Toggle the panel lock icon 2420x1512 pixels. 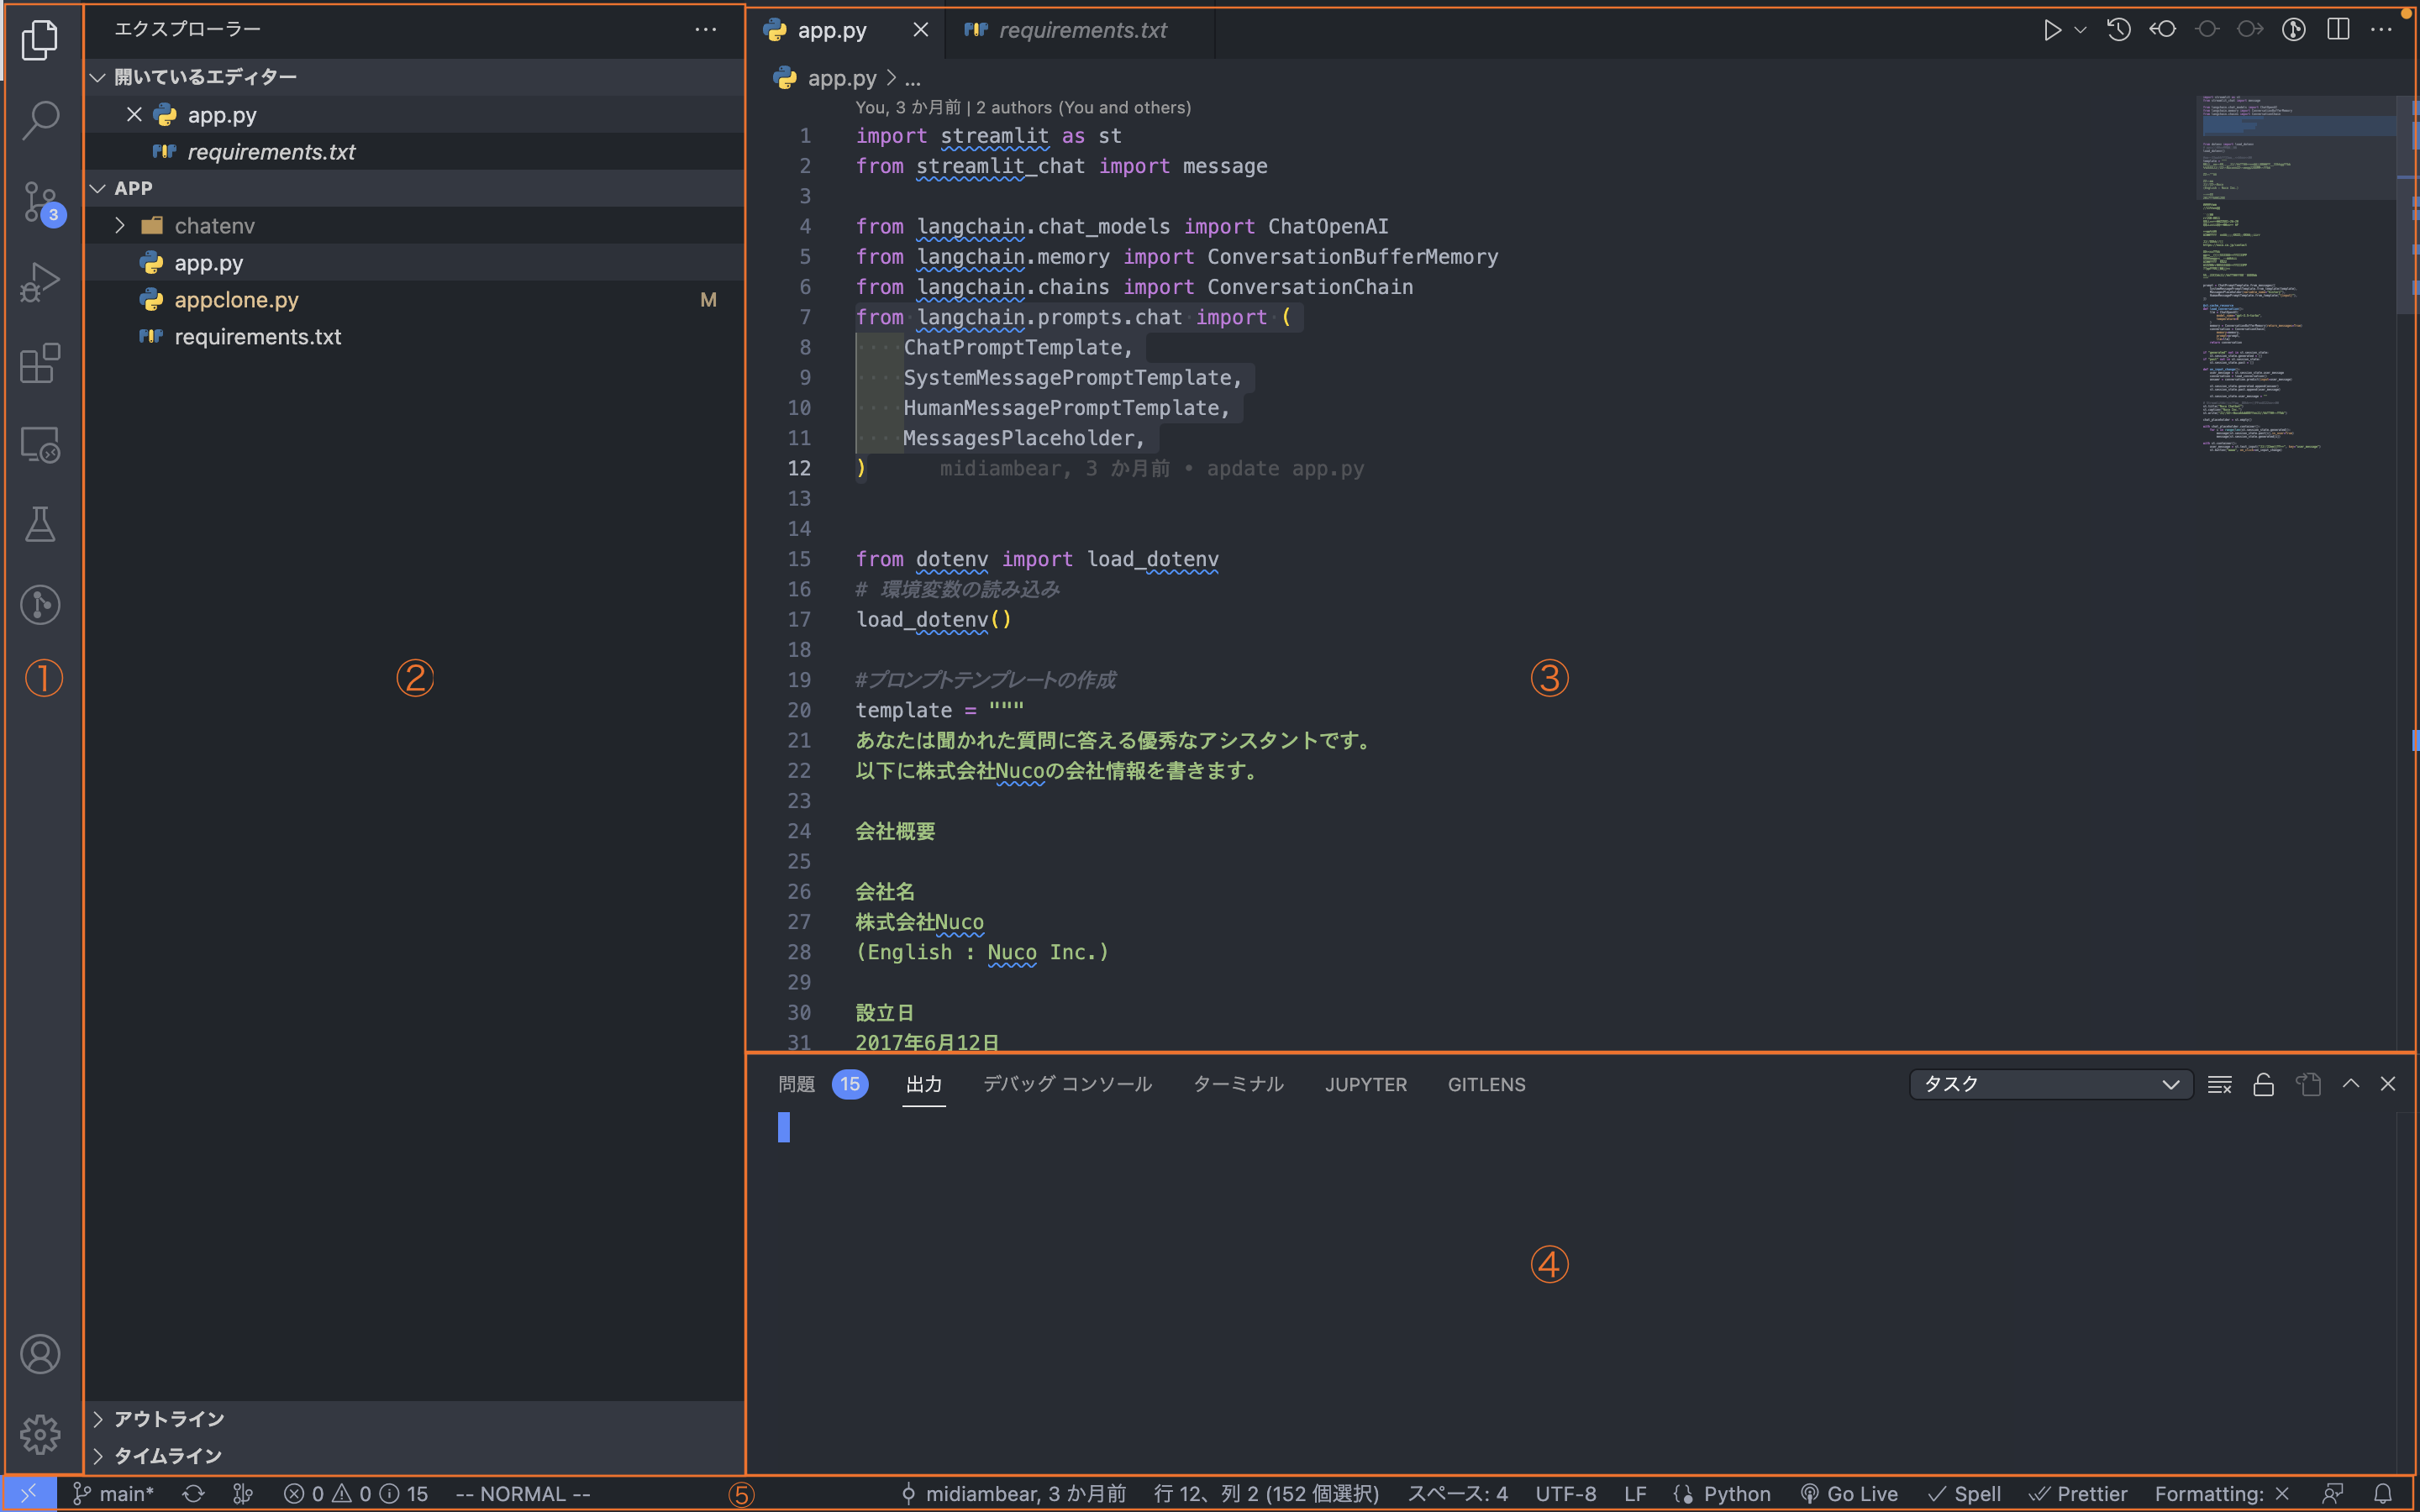tap(2263, 1083)
